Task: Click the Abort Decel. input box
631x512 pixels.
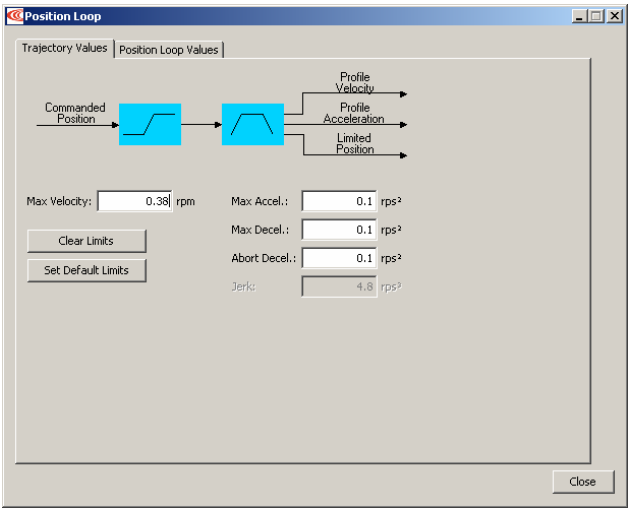Action: pyautogui.click(x=339, y=258)
